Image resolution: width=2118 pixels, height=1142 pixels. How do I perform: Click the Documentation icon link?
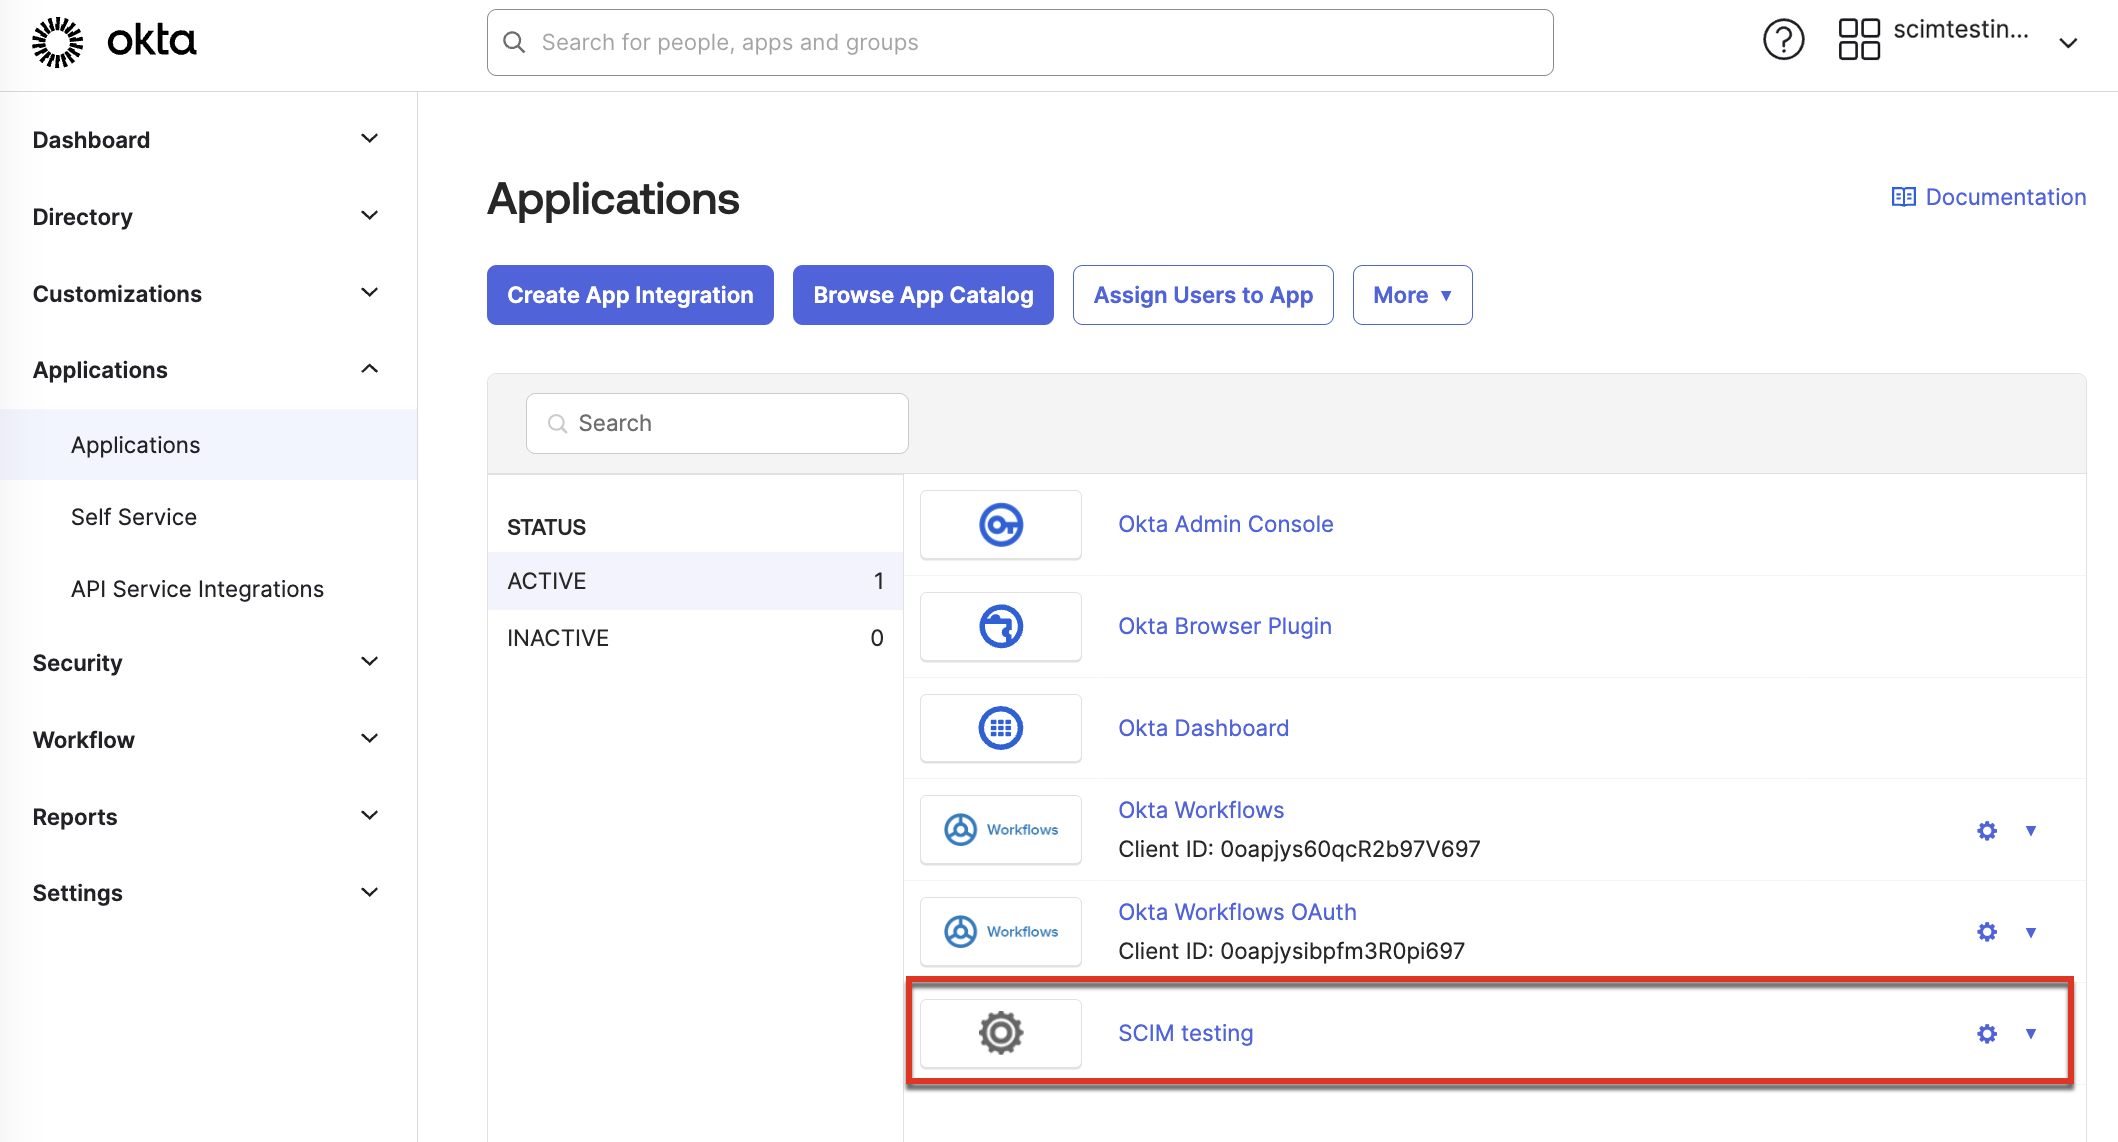coord(1903,197)
